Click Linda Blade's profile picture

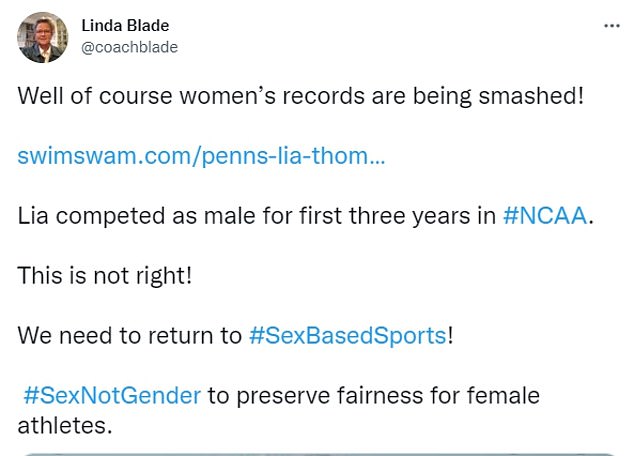coord(42,37)
